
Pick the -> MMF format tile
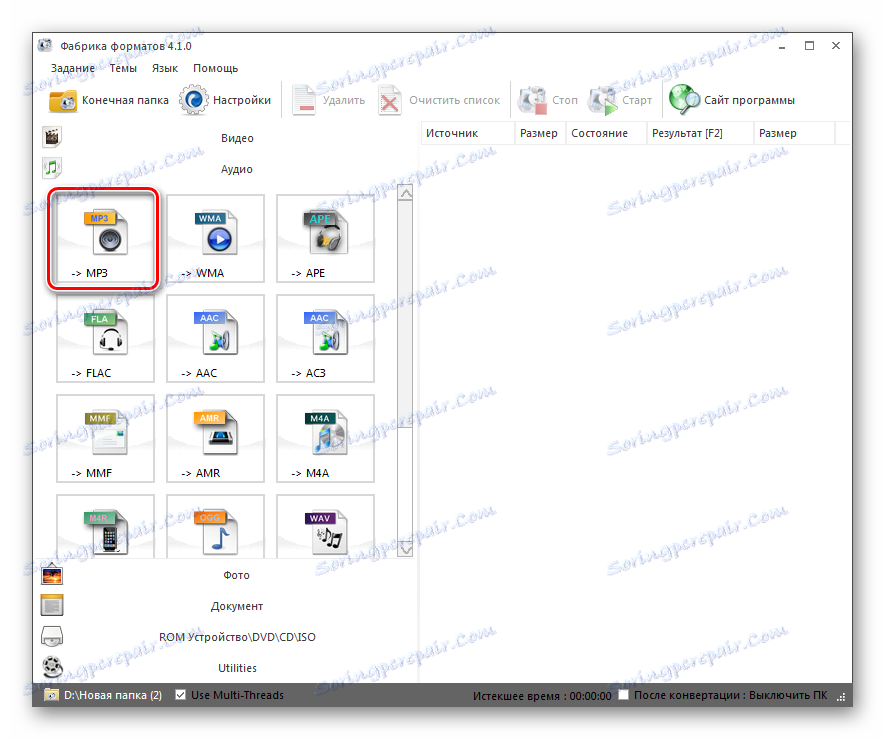click(x=105, y=439)
